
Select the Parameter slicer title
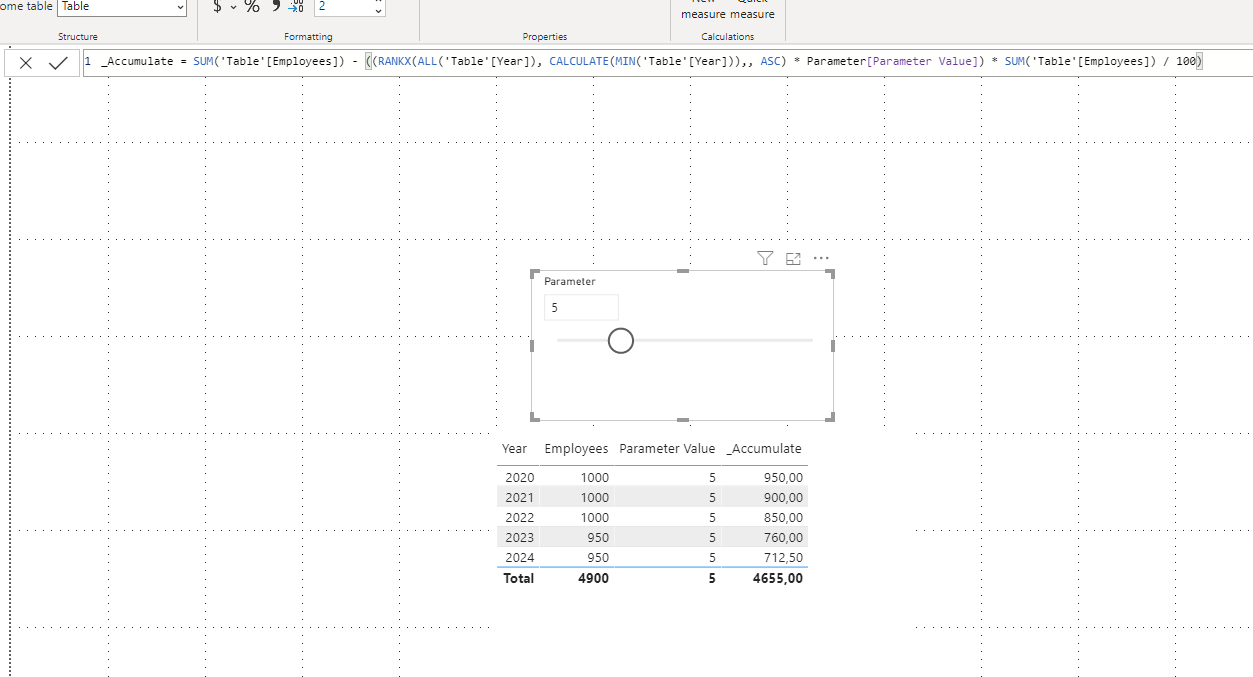click(x=570, y=282)
